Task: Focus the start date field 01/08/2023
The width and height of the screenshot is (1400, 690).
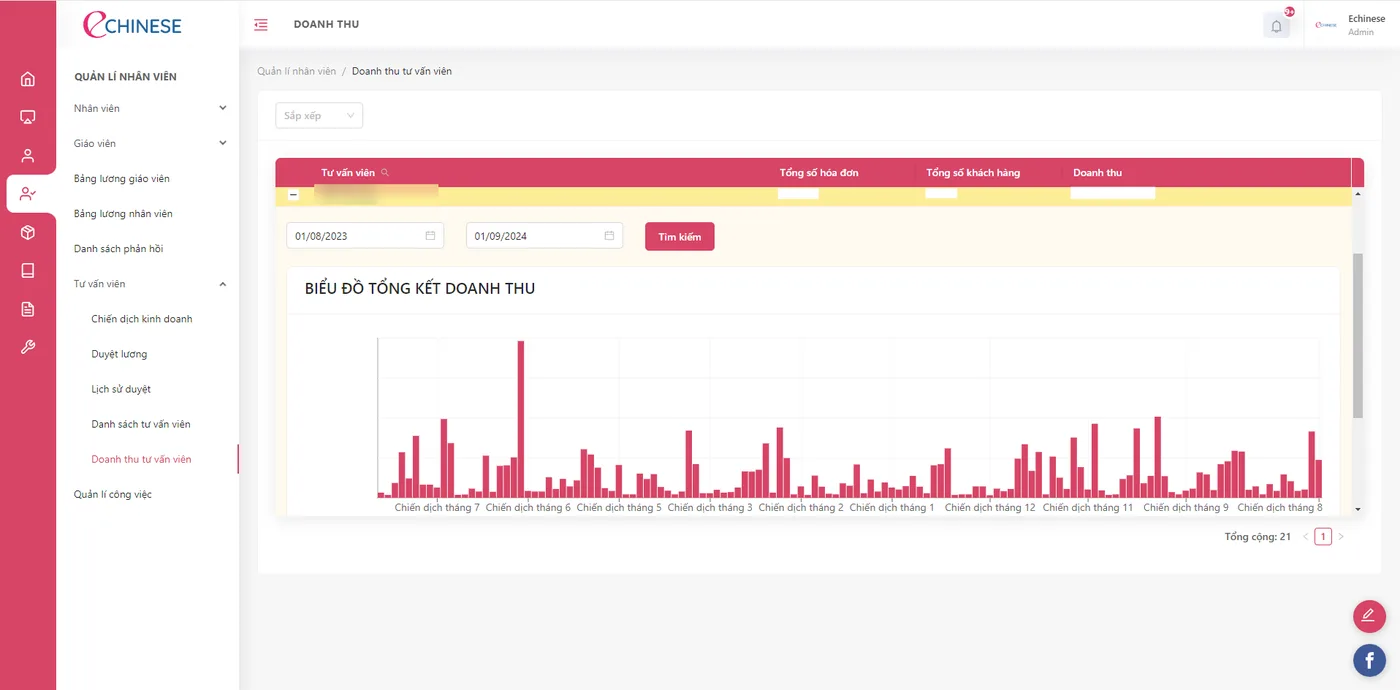Action: point(365,236)
